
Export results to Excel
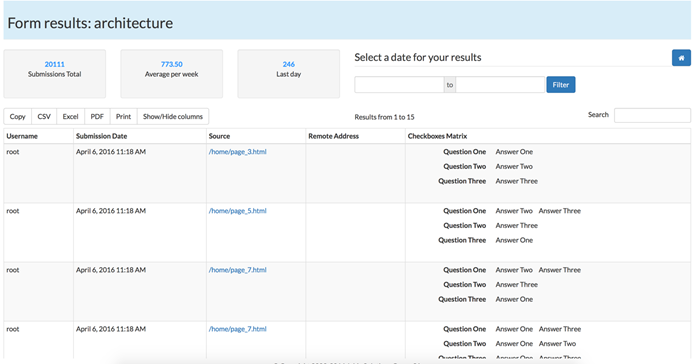[70, 117]
